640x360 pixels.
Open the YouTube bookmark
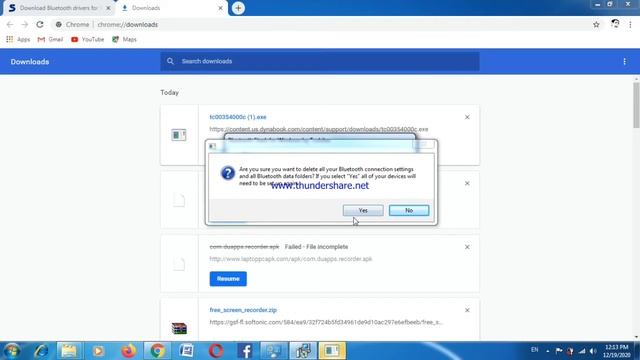coord(87,40)
